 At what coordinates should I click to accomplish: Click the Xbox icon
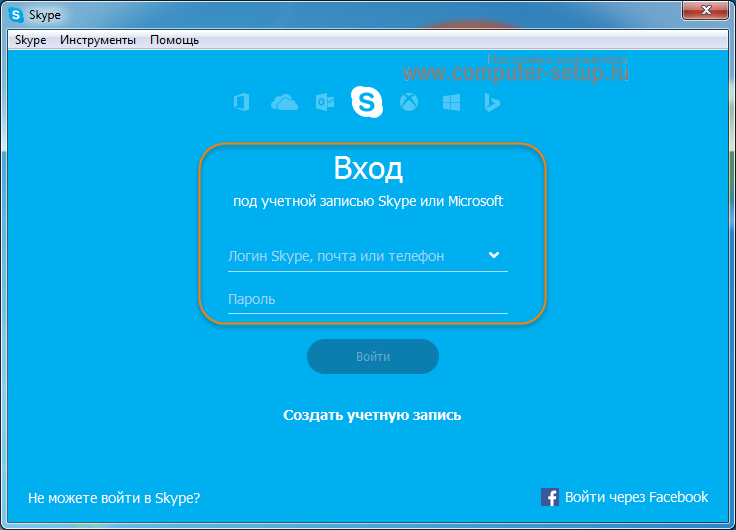click(x=409, y=102)
